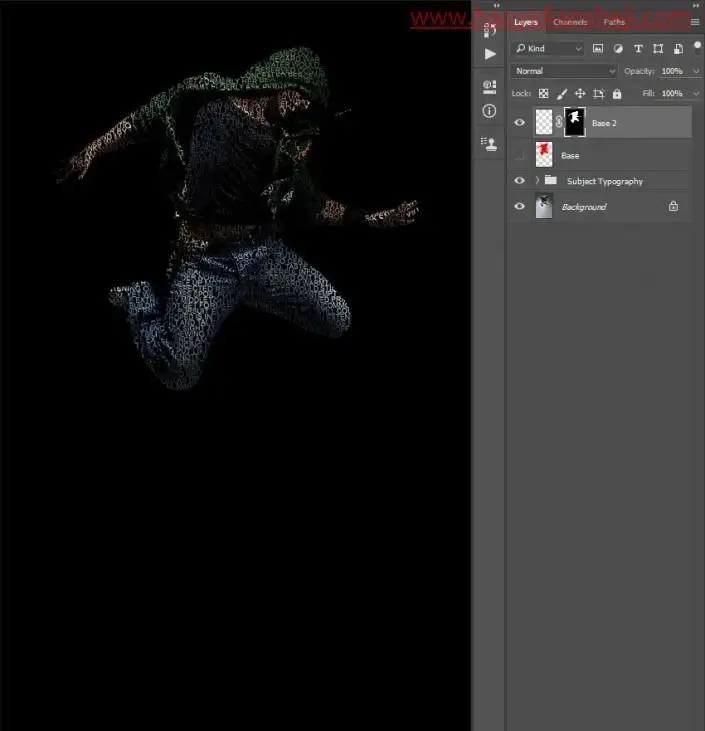Screen dimensions: 705x731
Task: Lock all layer attributes
Action: coord(617,94)
